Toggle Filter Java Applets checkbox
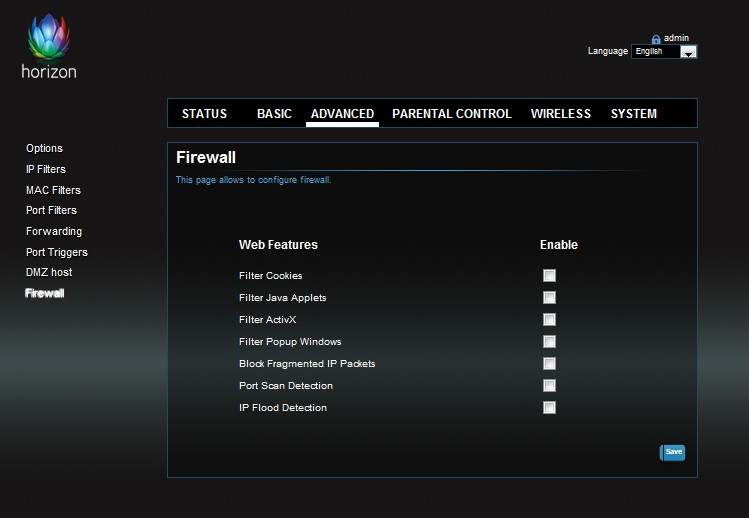The width and height of the screenshot is (749, 518). tap(549, 297)
